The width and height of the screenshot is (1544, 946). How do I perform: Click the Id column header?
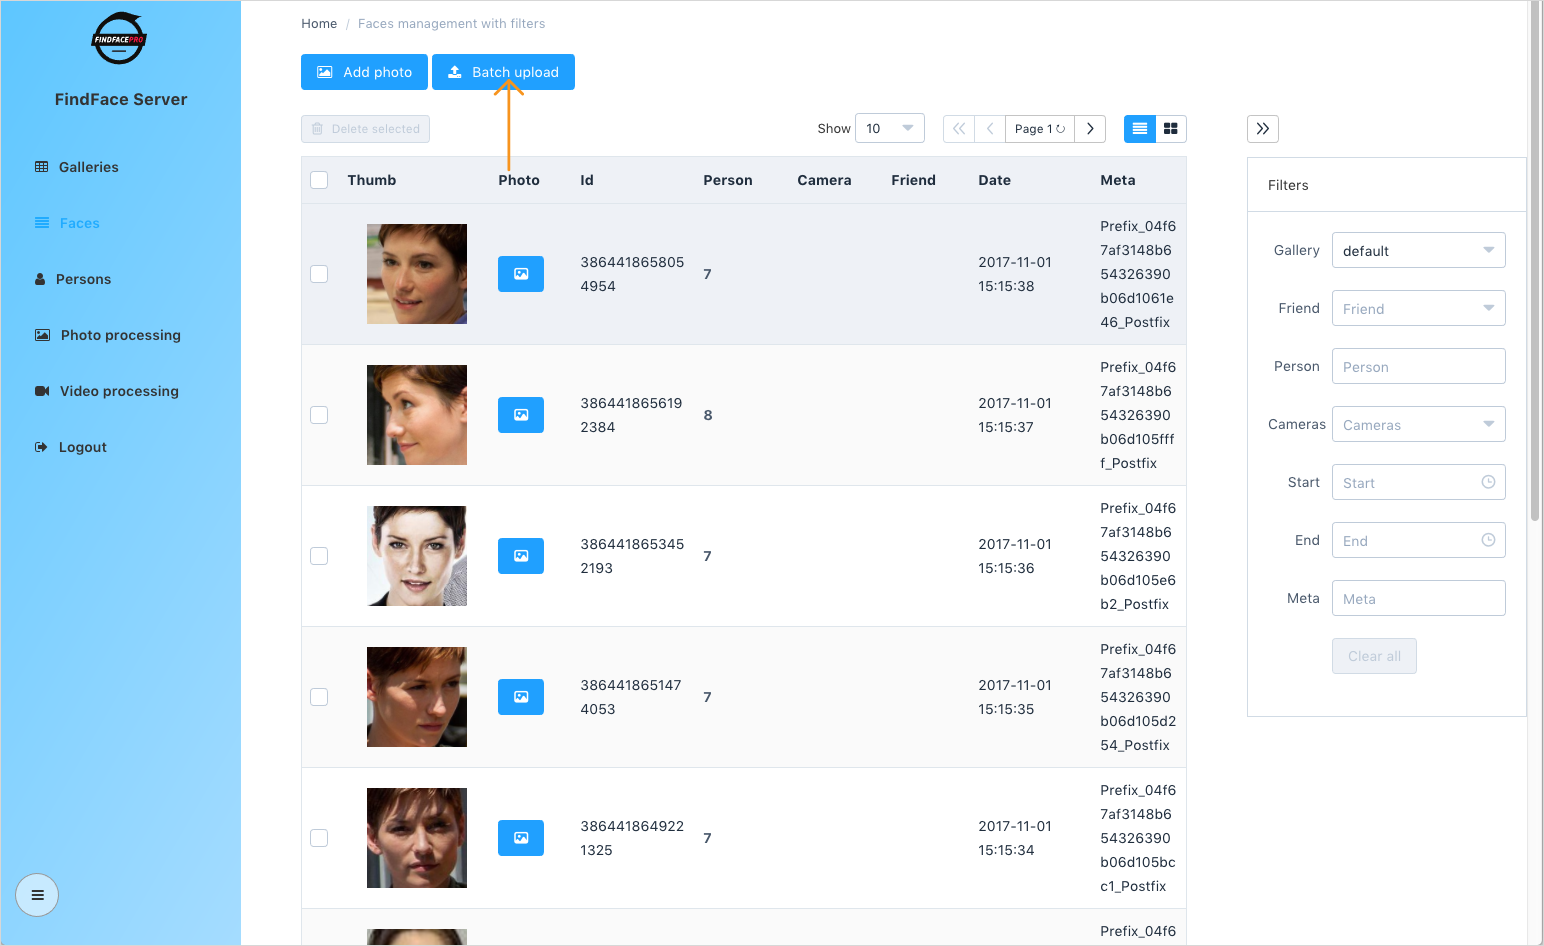click(x=587, y=180)
